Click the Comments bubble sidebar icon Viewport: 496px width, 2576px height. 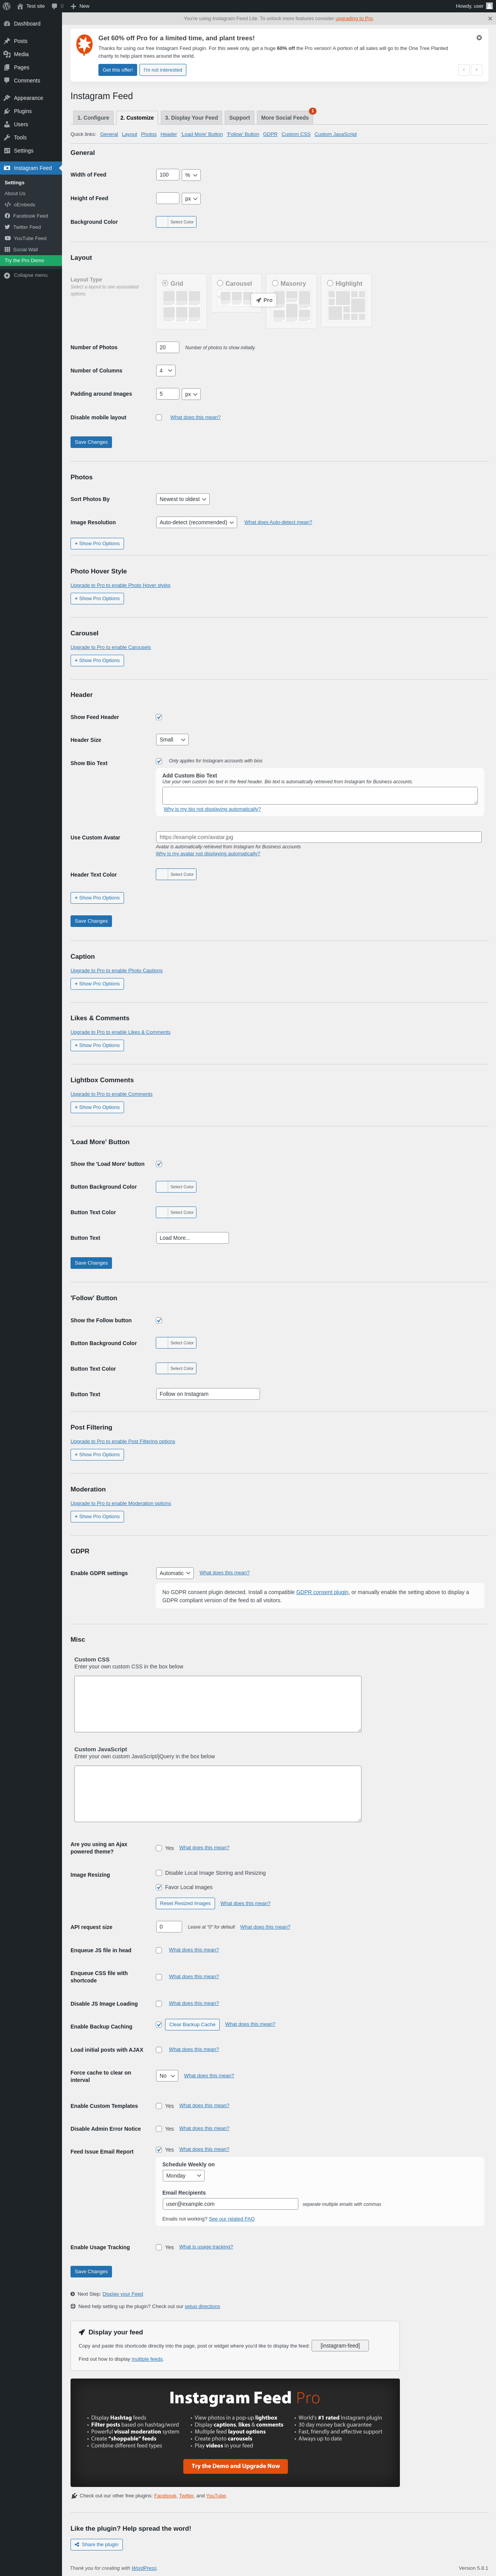coord(7,80)
